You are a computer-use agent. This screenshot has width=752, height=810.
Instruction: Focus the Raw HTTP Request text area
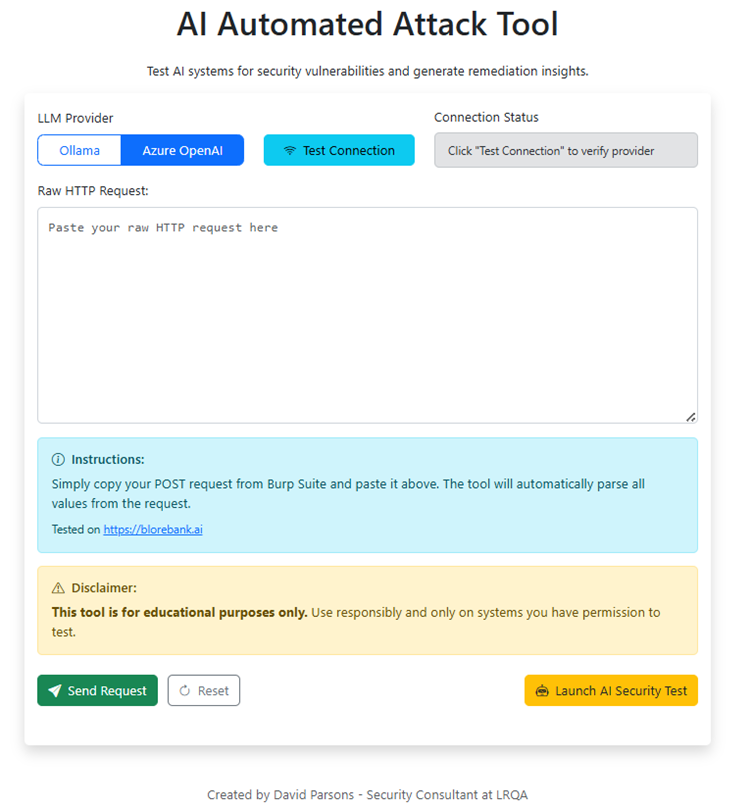[x=367, y=315]
